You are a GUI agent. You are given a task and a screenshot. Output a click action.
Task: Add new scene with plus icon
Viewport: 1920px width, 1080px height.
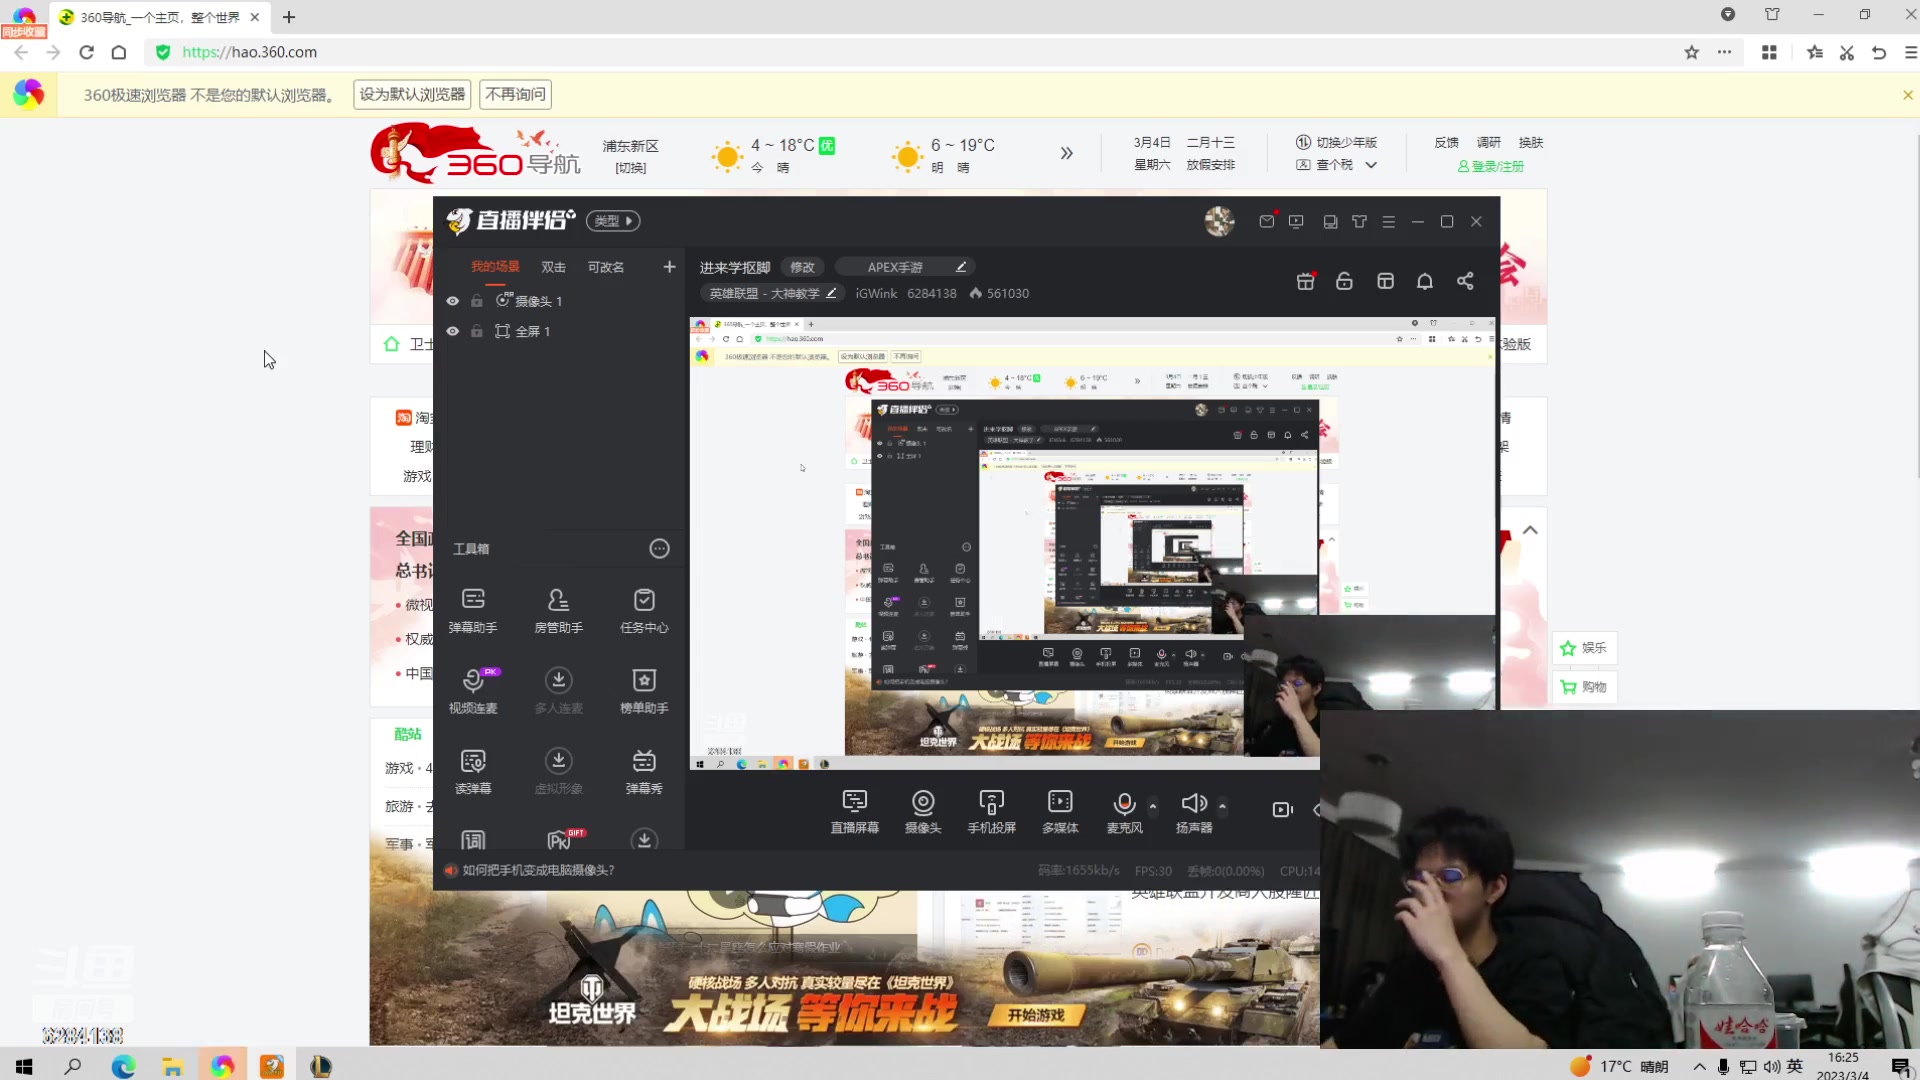click(669, 267)
